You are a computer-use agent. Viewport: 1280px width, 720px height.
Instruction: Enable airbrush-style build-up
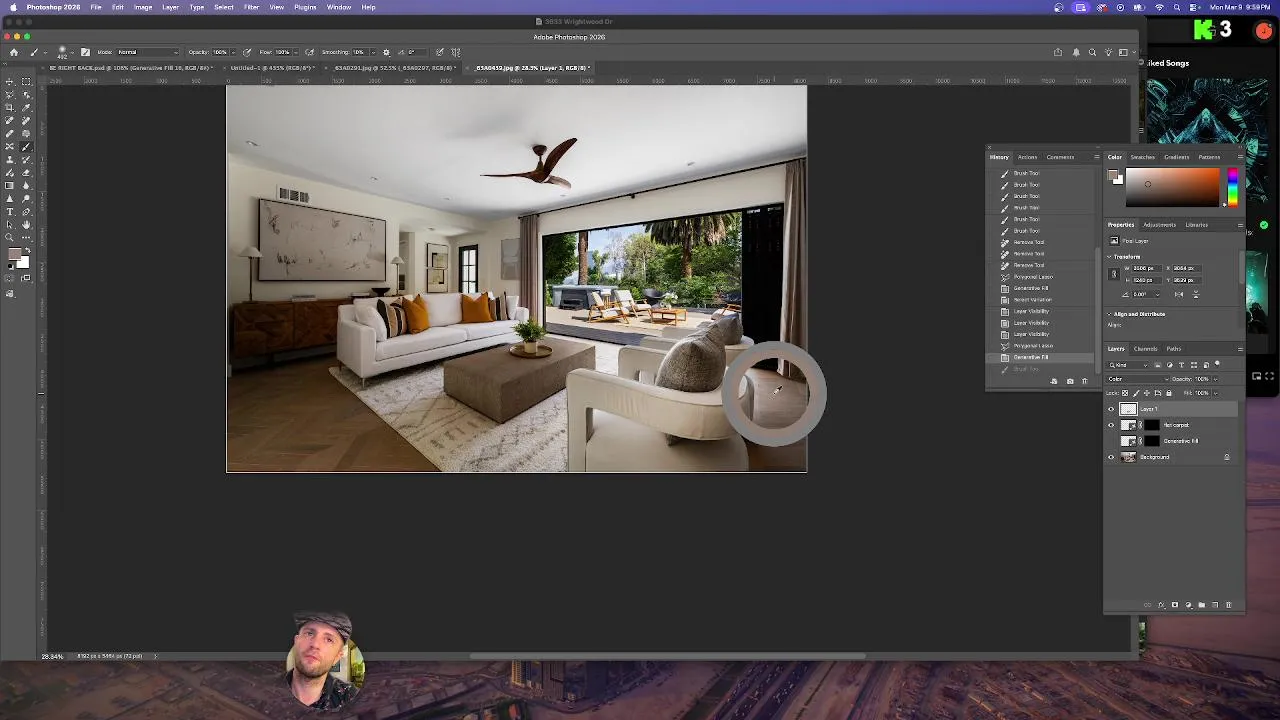point(309,52)
